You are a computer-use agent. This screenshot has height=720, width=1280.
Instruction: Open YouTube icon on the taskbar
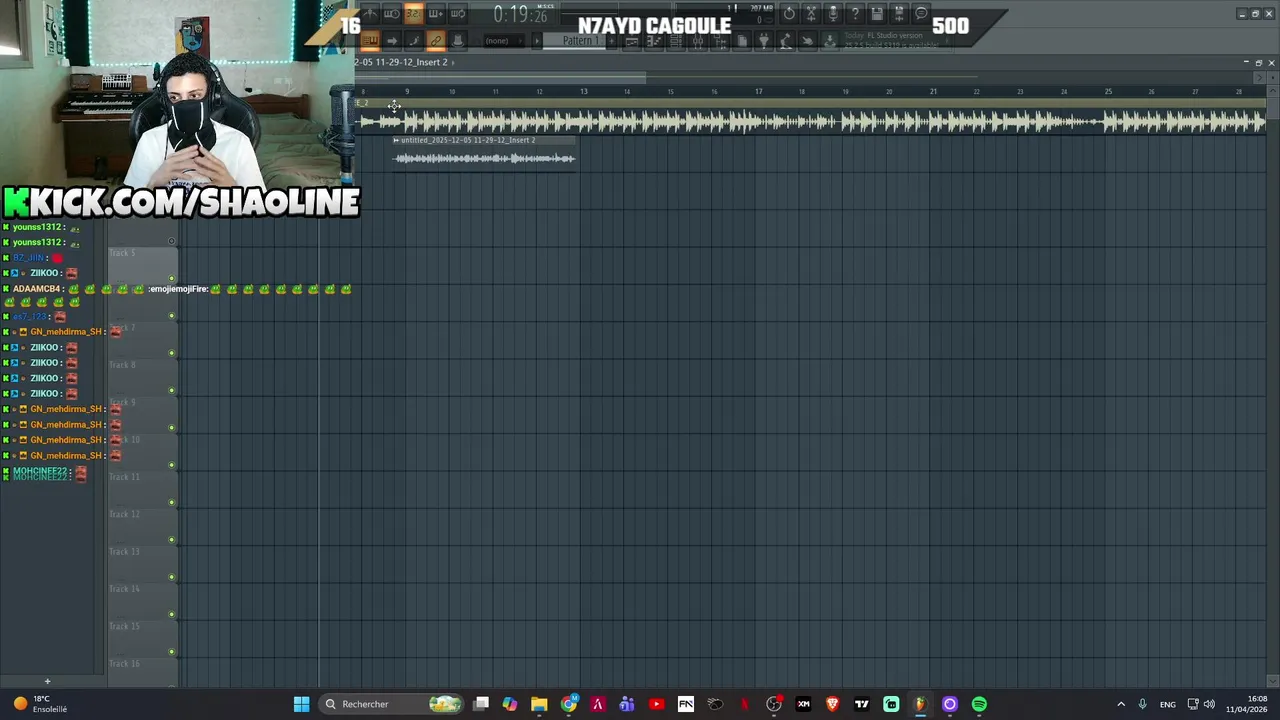coord(656,704)
